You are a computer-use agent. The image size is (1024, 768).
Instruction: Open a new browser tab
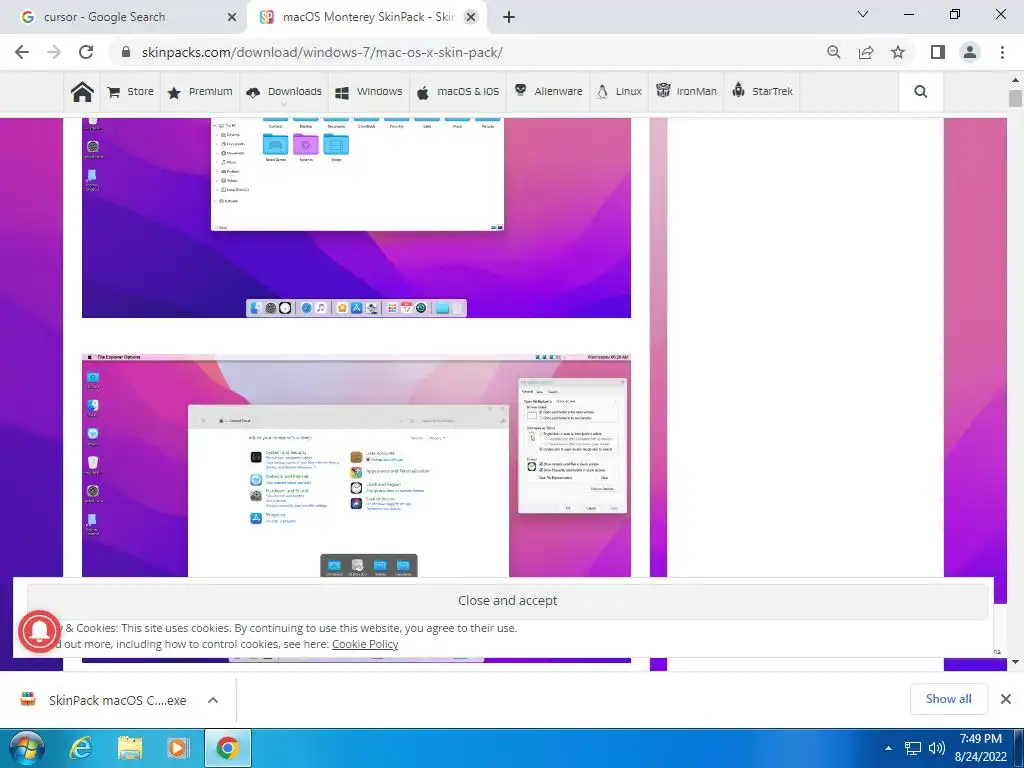click(x=509, y=17)
